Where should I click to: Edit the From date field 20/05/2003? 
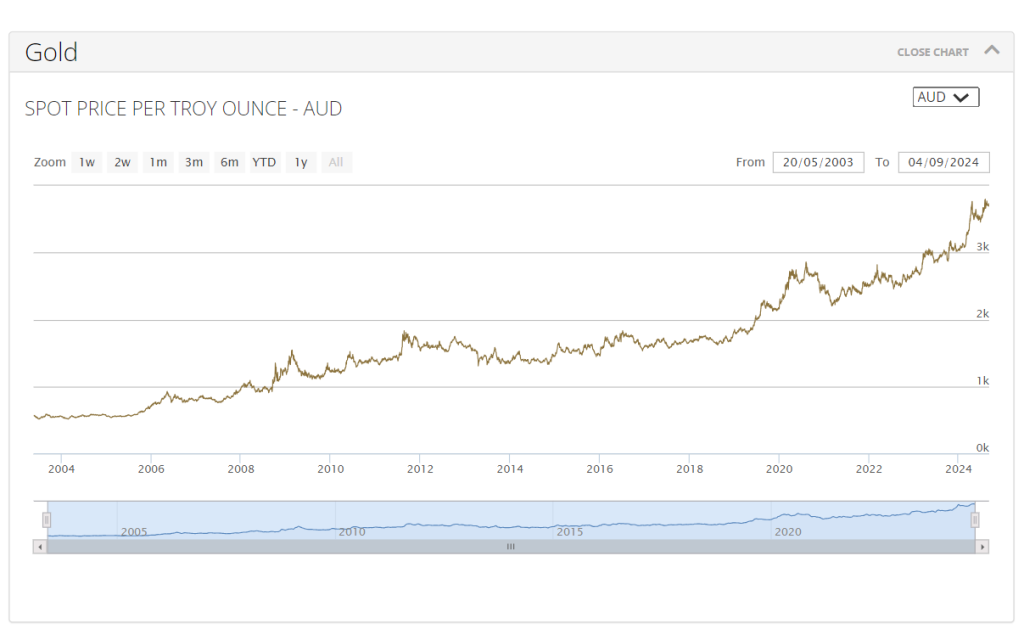[818, 162]
